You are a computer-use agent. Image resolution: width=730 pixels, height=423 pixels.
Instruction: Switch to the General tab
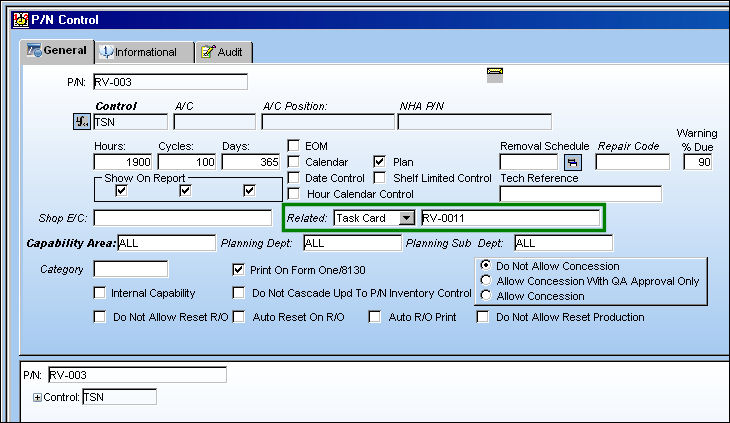pos(57,51)
